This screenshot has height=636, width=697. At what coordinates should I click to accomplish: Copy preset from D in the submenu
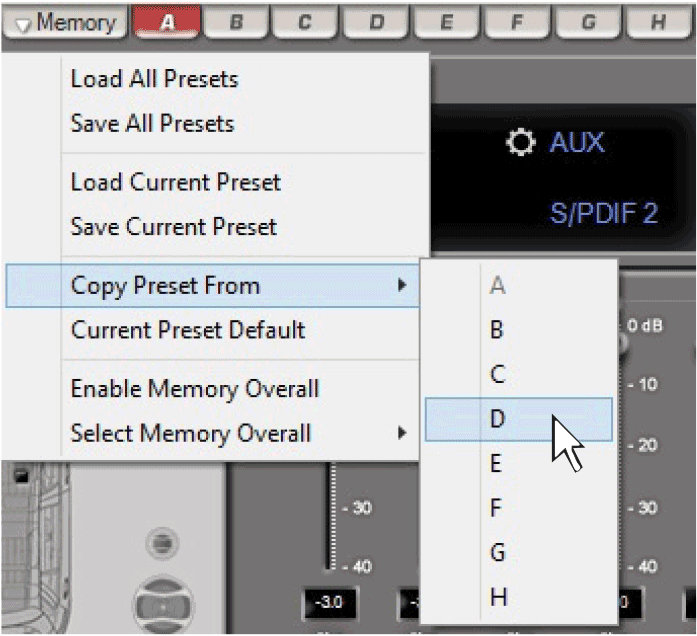click(519, 419)
